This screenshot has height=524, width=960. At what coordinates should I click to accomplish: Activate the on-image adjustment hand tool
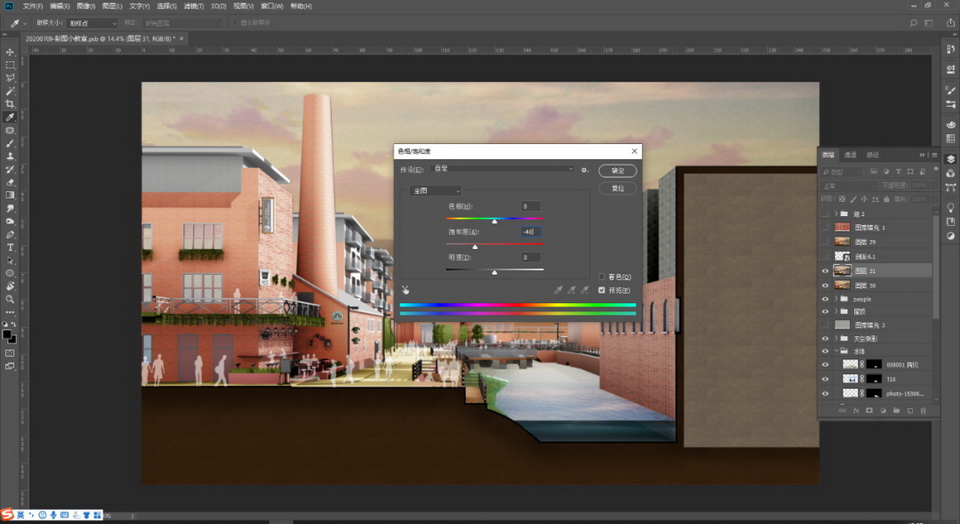406,289
